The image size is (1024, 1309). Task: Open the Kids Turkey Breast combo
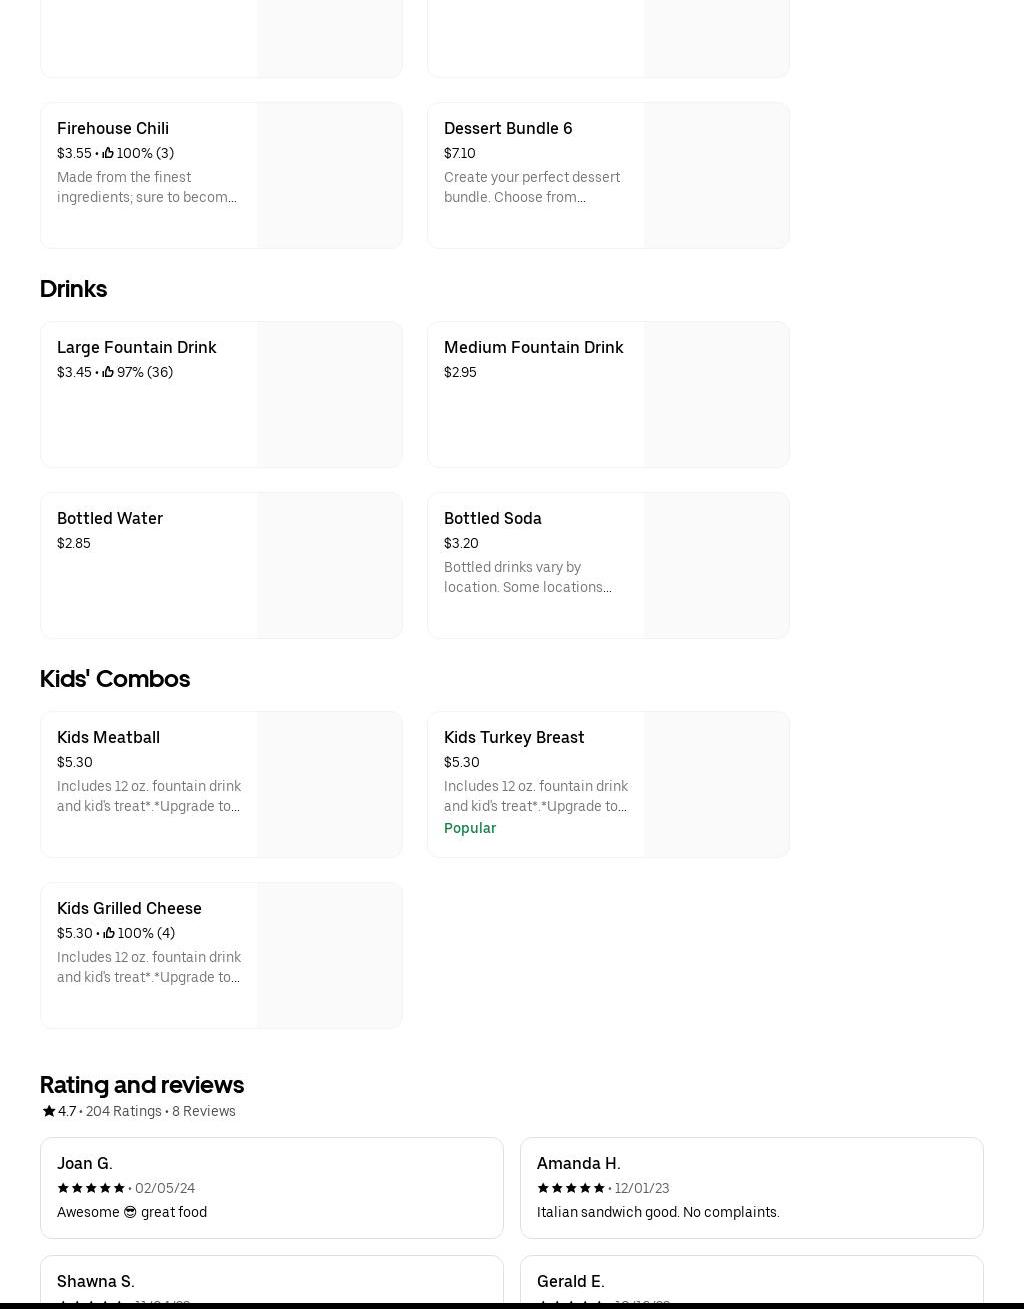click(514, 737)
